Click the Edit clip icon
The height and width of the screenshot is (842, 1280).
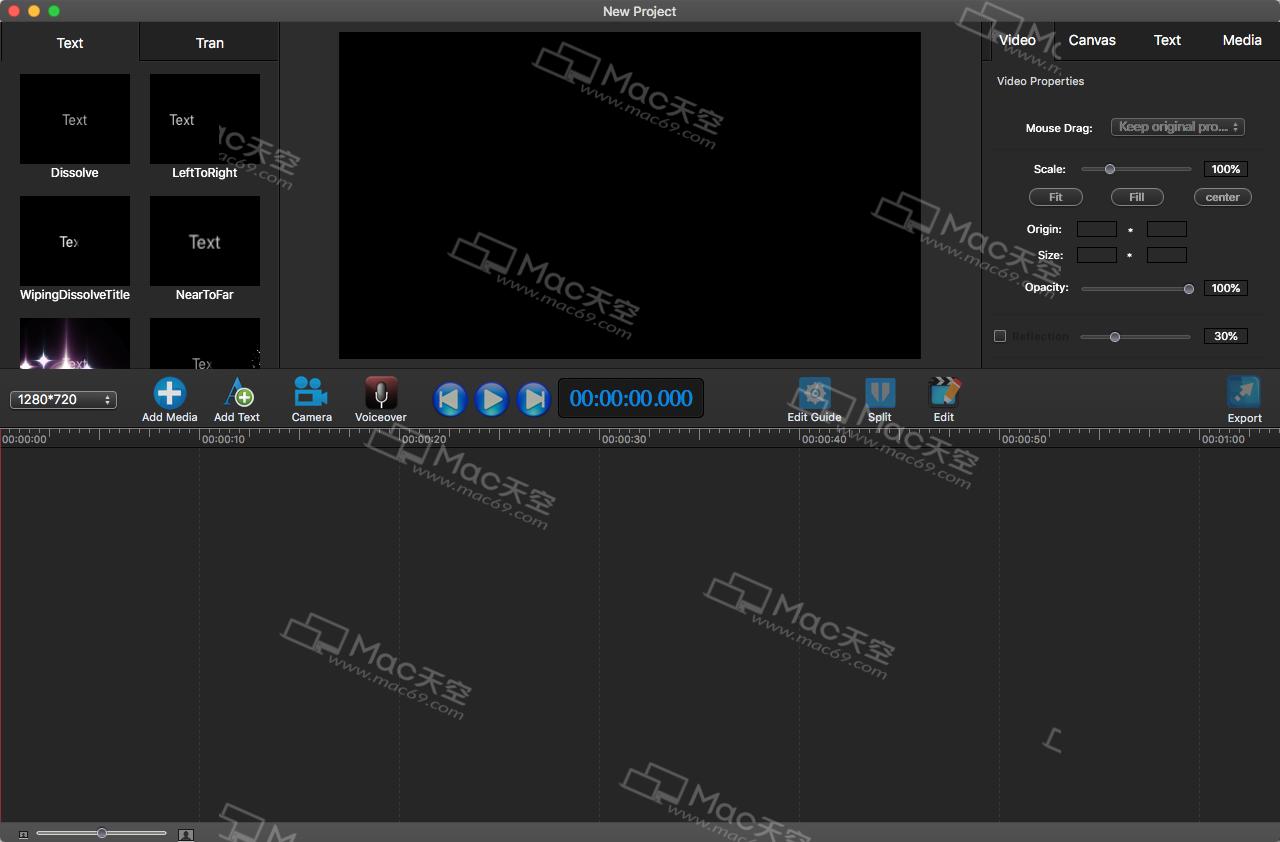click(943, 392)
